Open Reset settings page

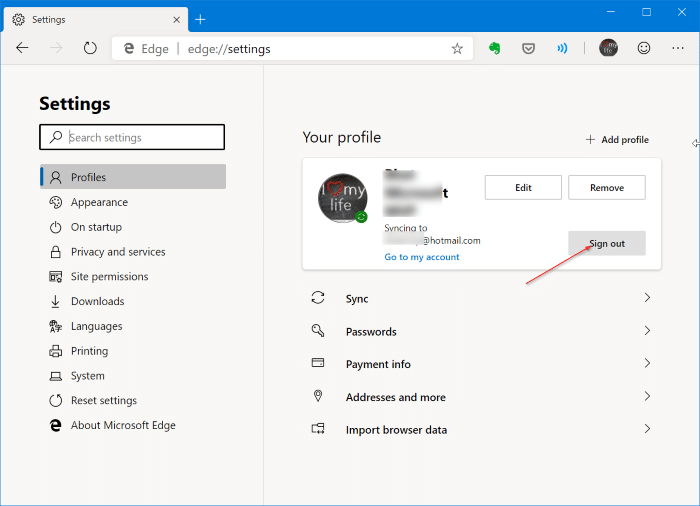tap(133, 401)
